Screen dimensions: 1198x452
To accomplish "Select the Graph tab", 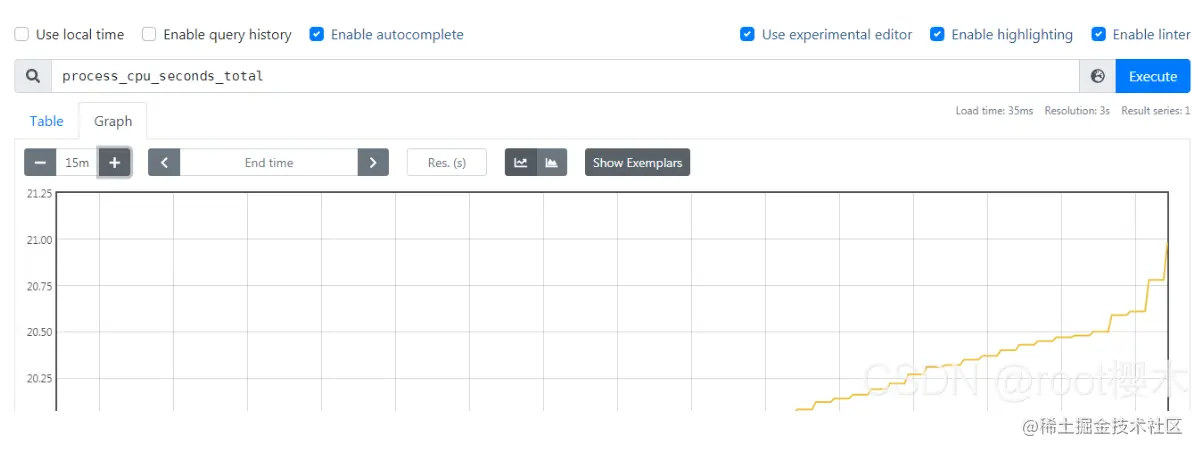I will [113, 121].
